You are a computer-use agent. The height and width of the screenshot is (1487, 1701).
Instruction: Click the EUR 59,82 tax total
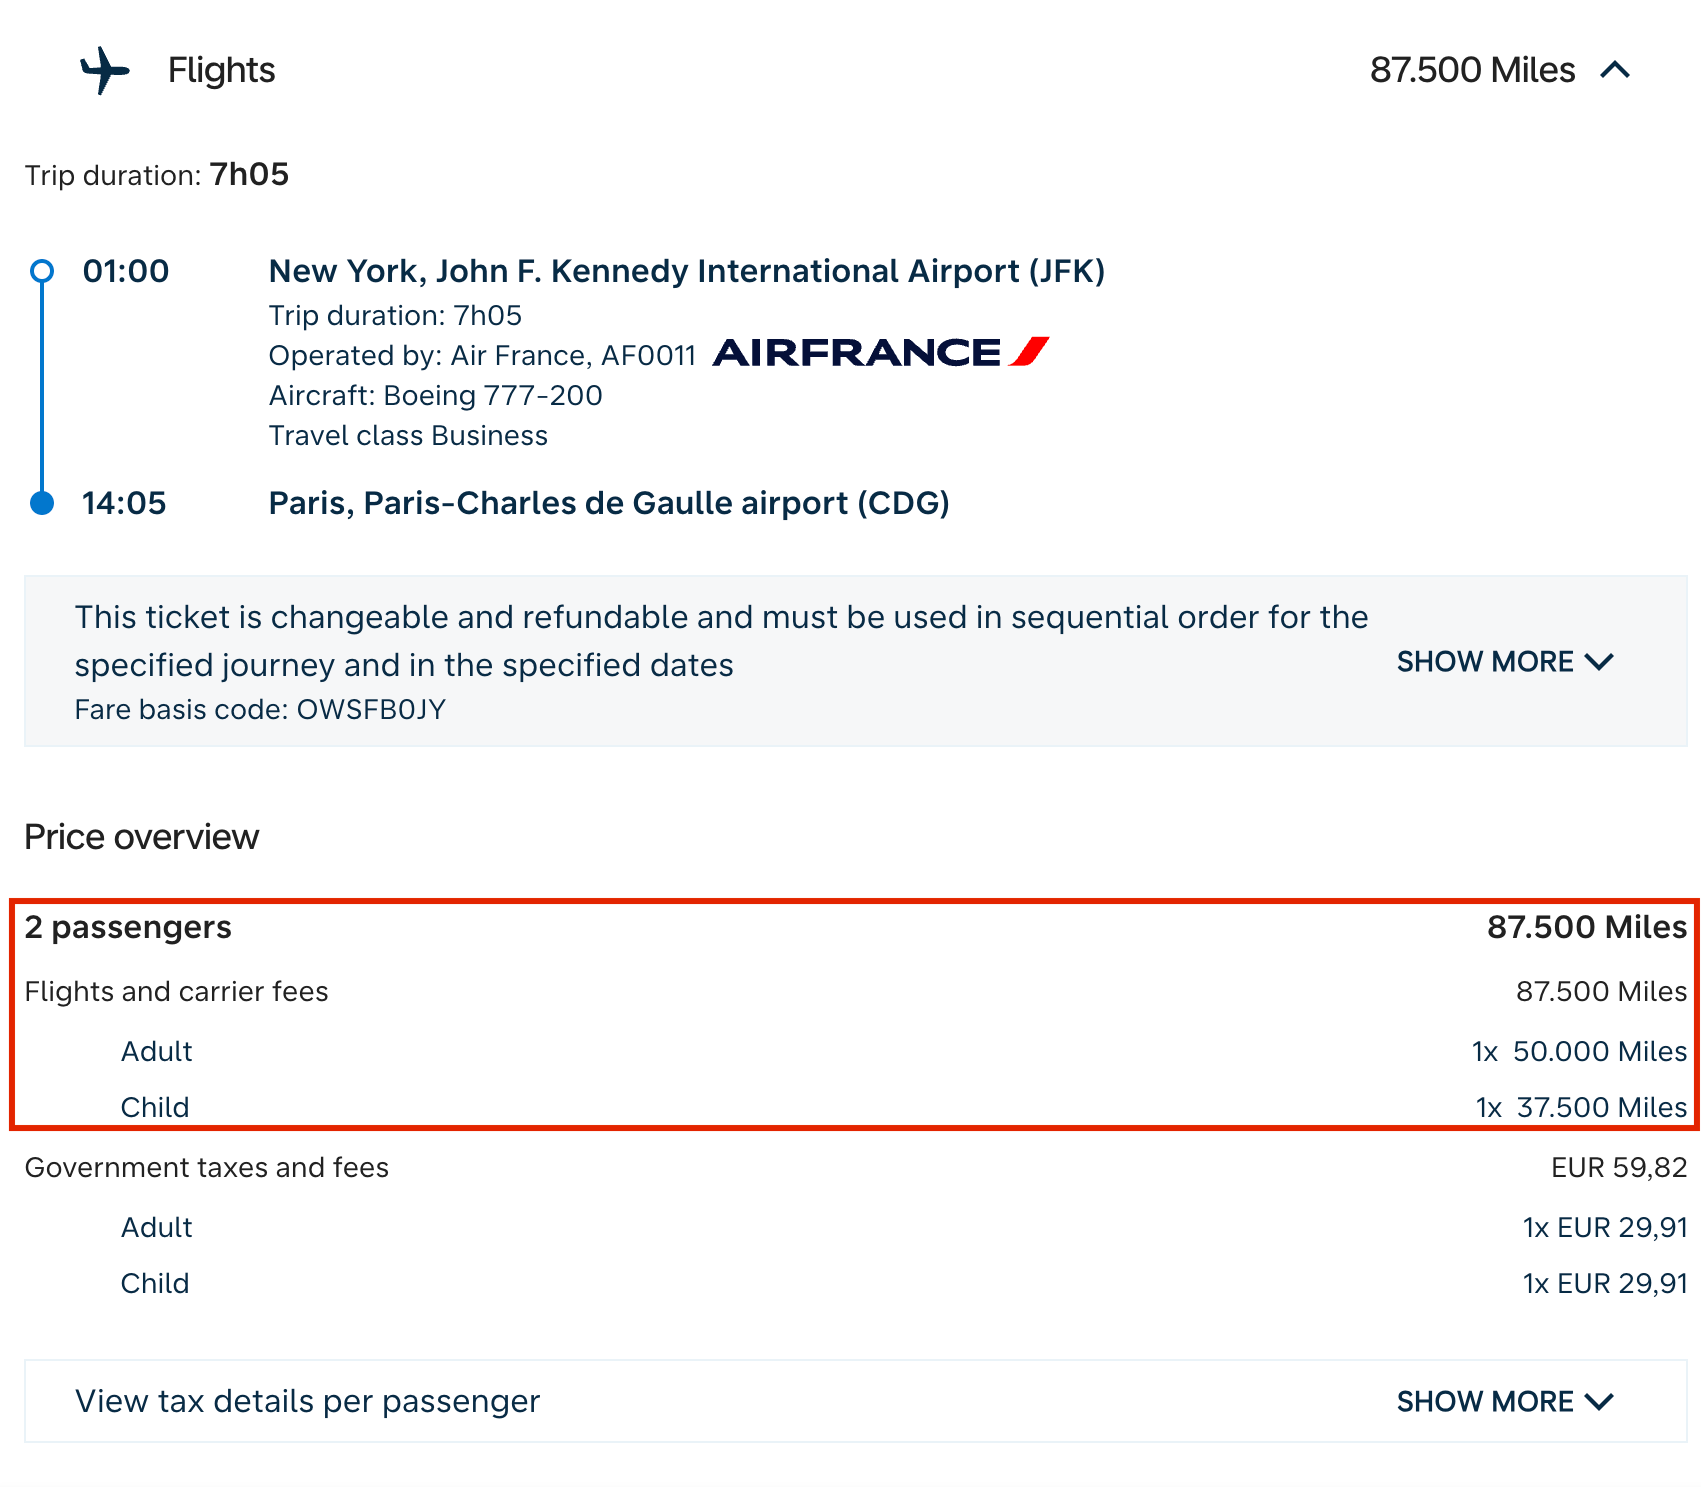1618,1167
